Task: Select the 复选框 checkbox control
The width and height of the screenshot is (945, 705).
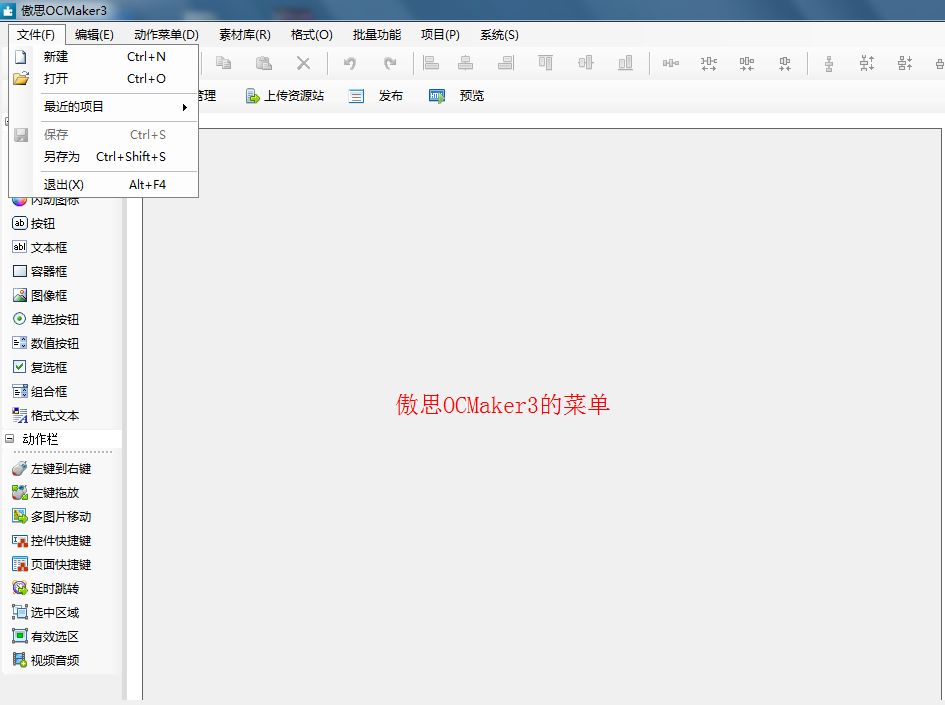Action: [x=40, y=368]
